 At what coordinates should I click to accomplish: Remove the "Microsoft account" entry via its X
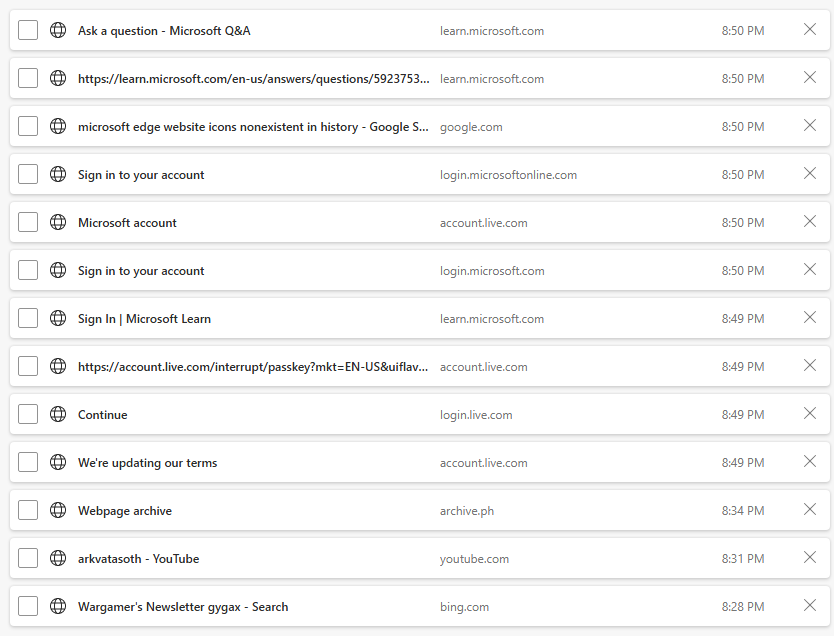[x=810, y=221]
